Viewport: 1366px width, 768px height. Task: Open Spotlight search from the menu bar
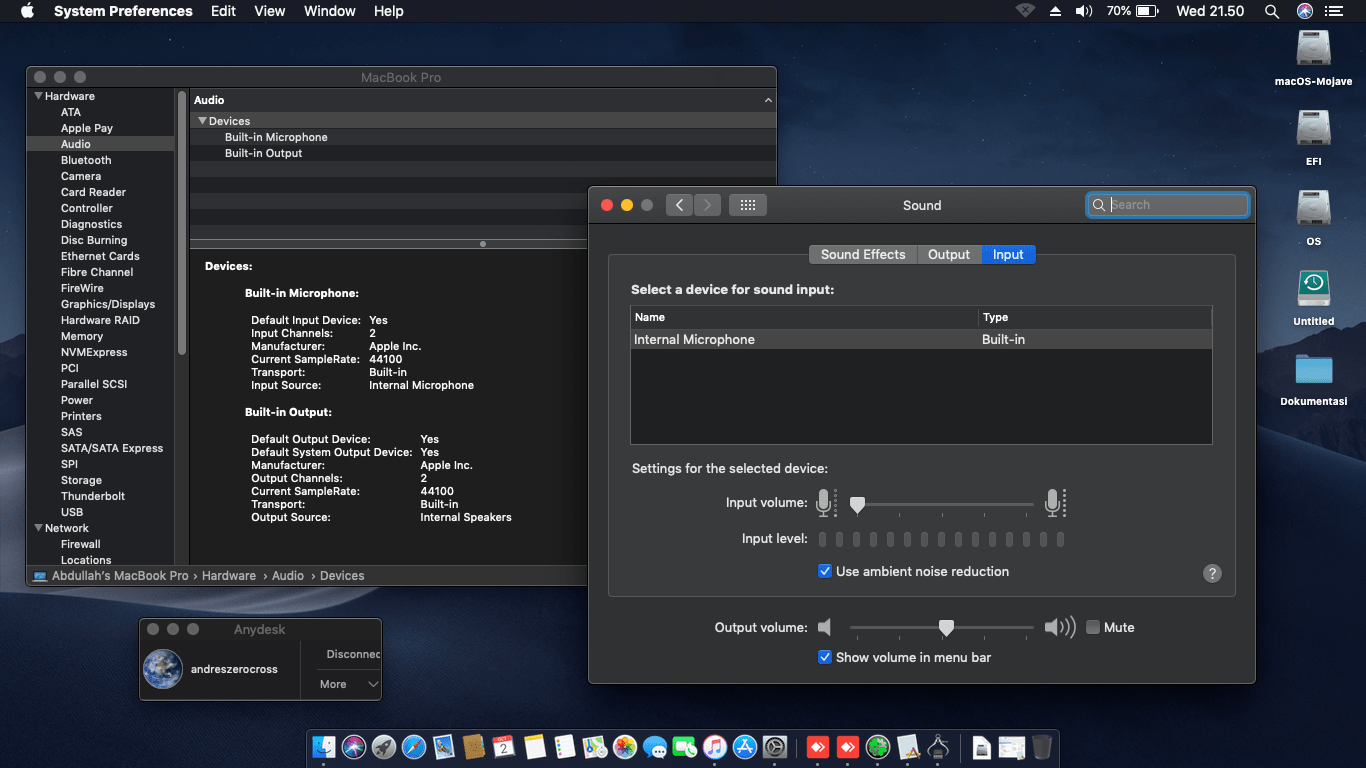pos(1271,11)
